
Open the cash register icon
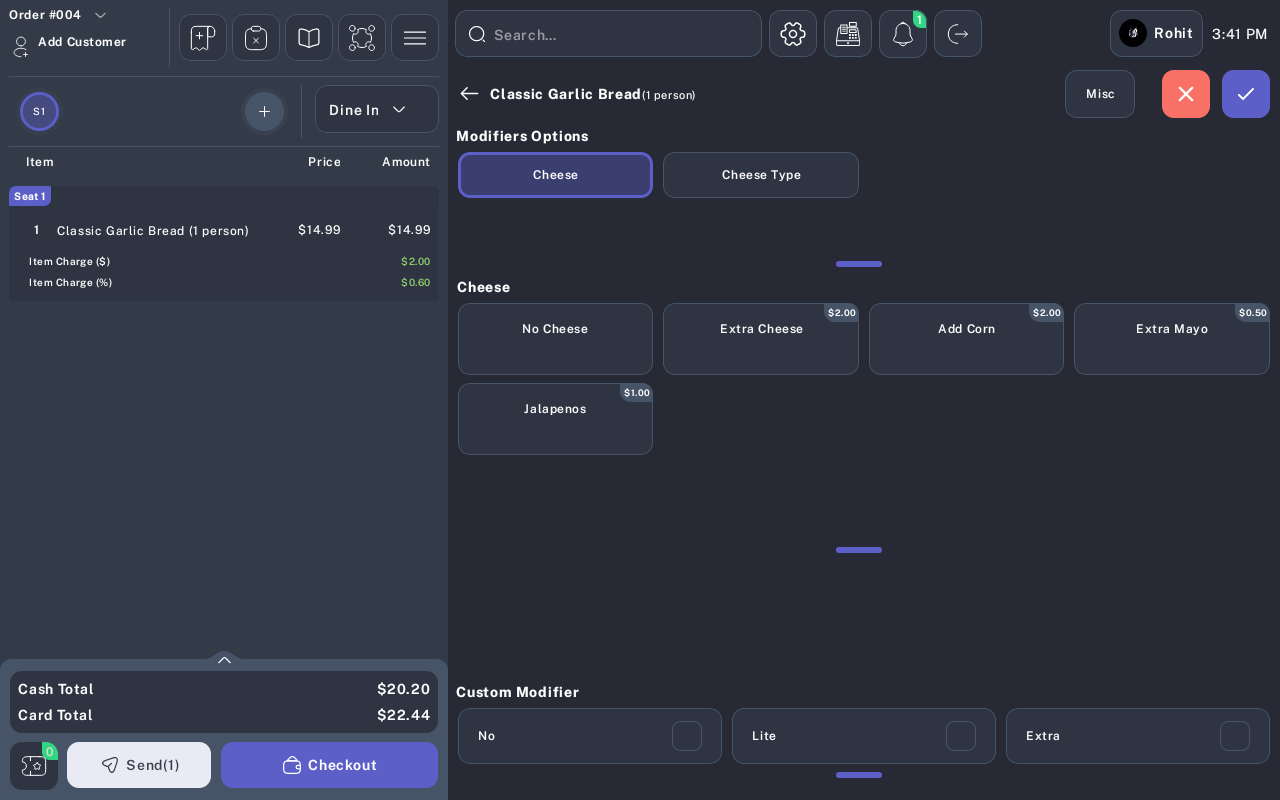848,34
